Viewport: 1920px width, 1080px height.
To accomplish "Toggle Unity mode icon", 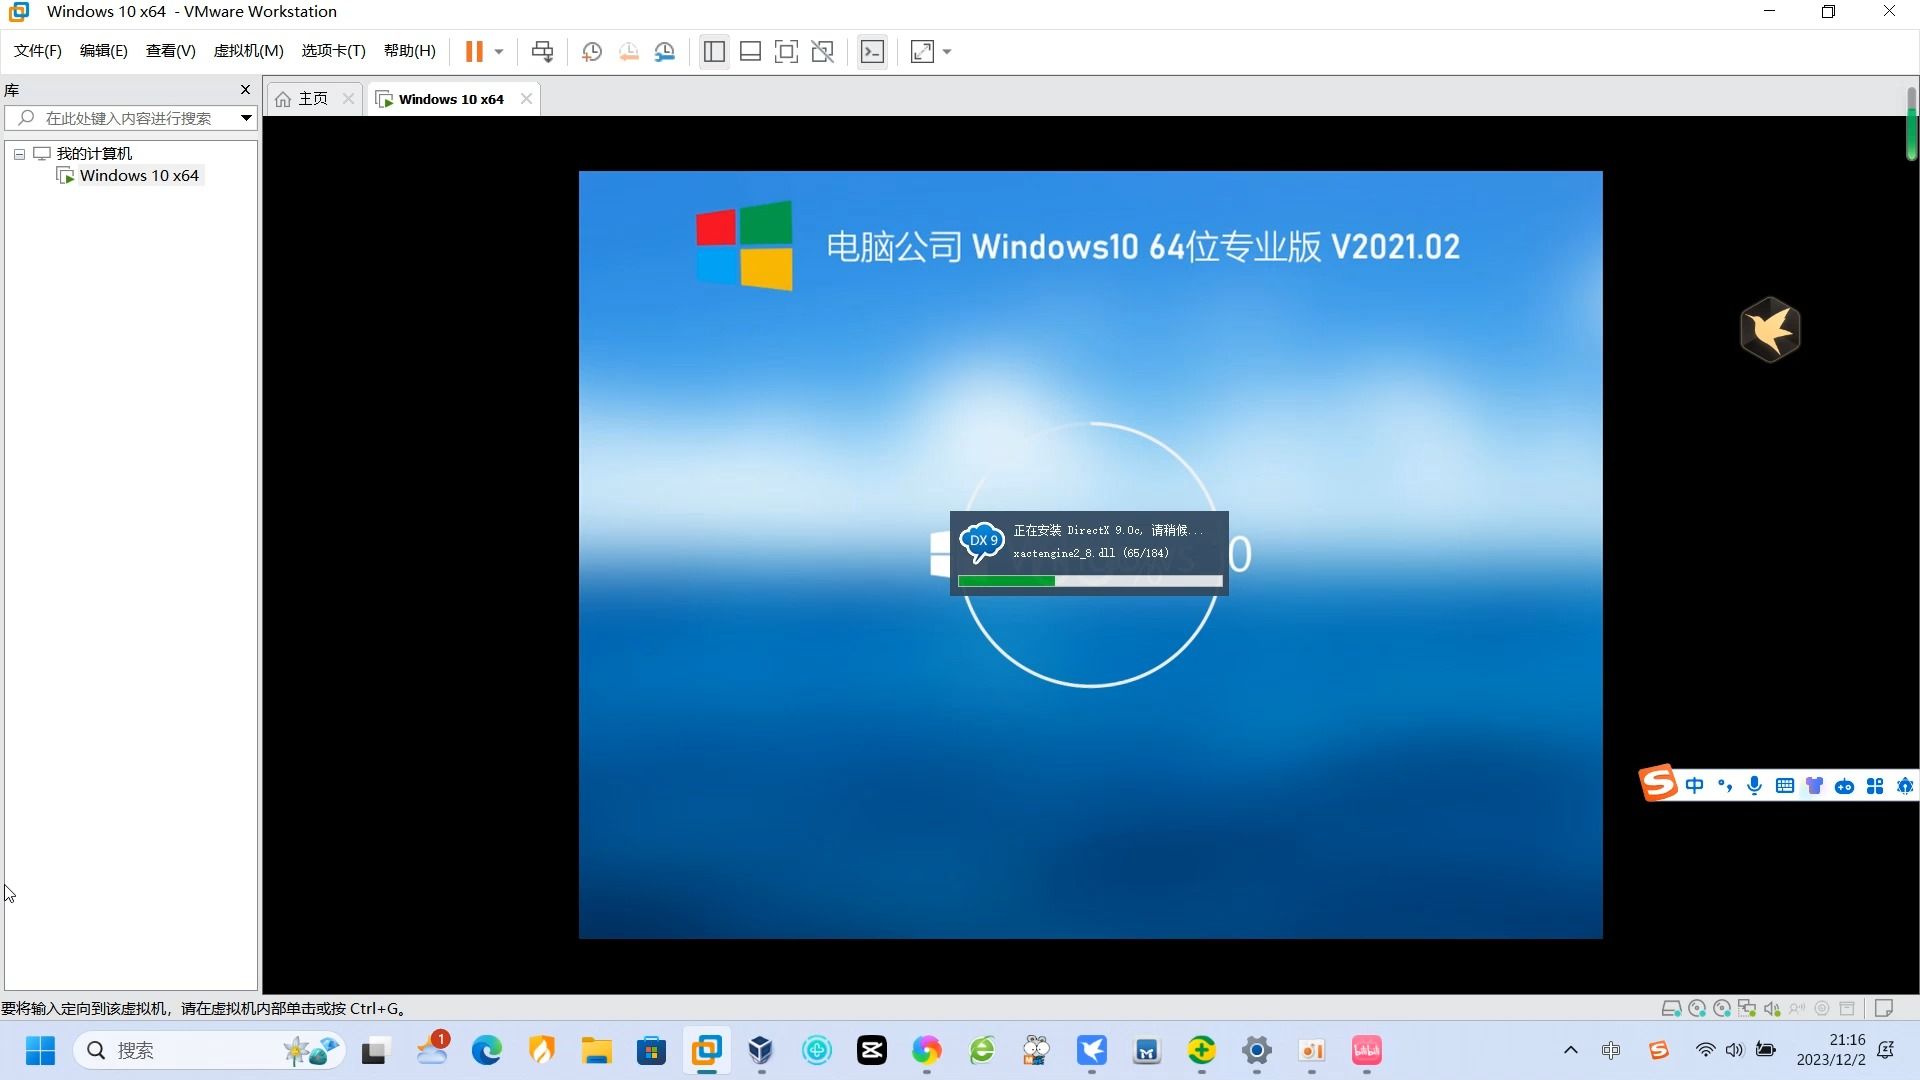I will (x=822, y=52).
